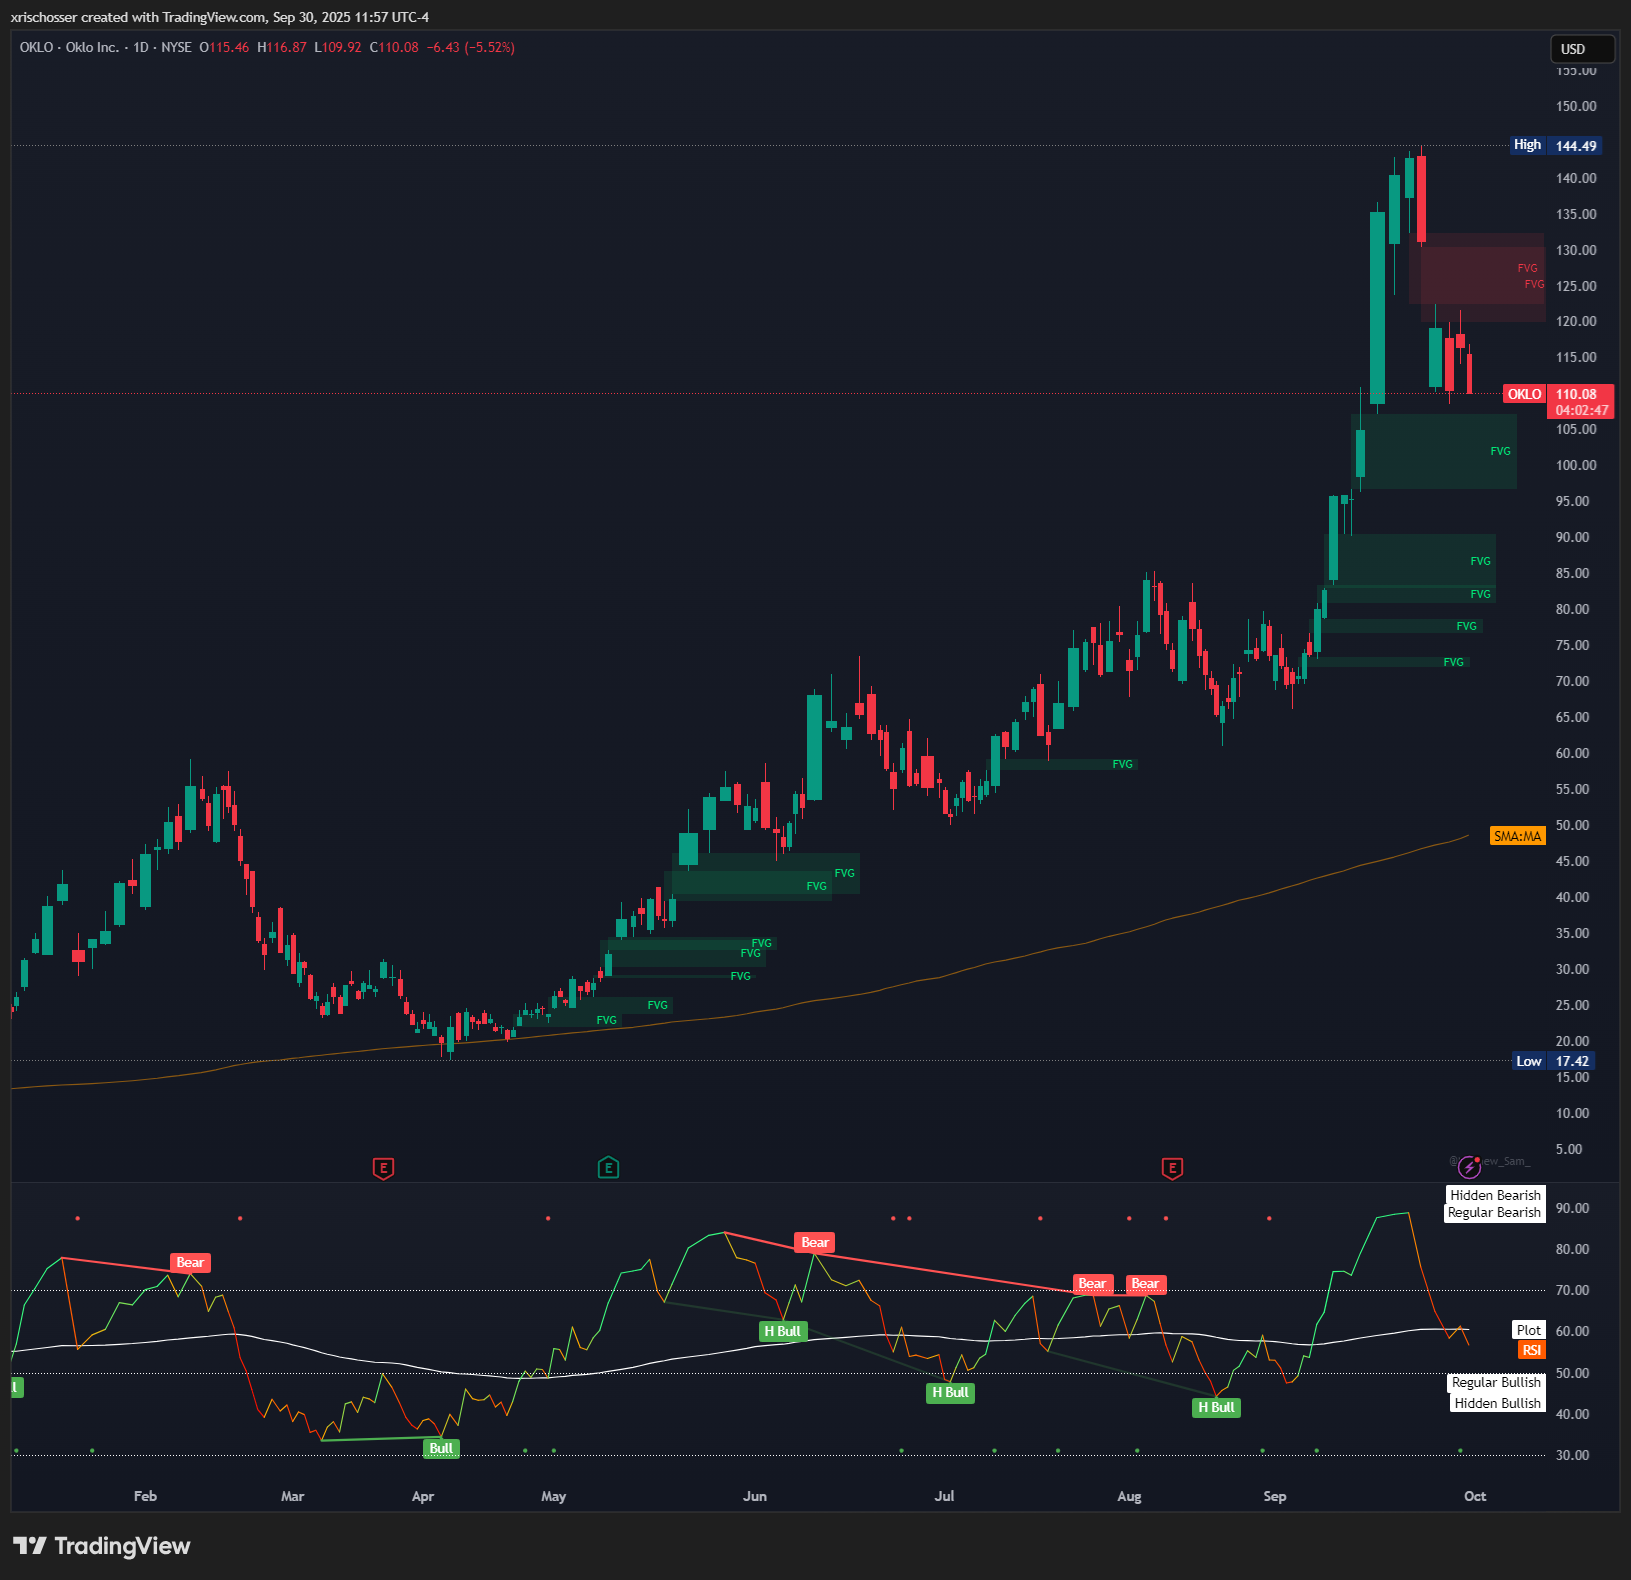Screen dimensions: 1631x1580
Task: Click the Oct label on time axis
Action: point(1475,1496)
